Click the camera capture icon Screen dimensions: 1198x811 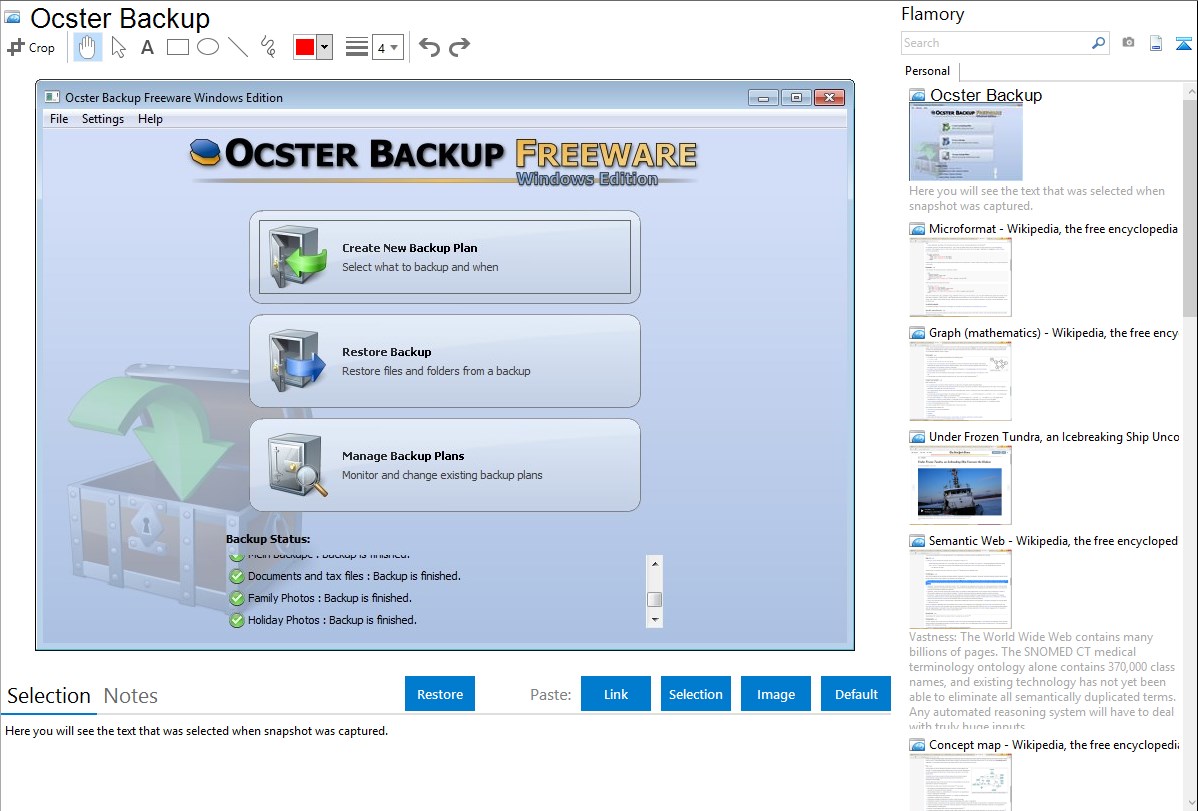point(1128,43)
